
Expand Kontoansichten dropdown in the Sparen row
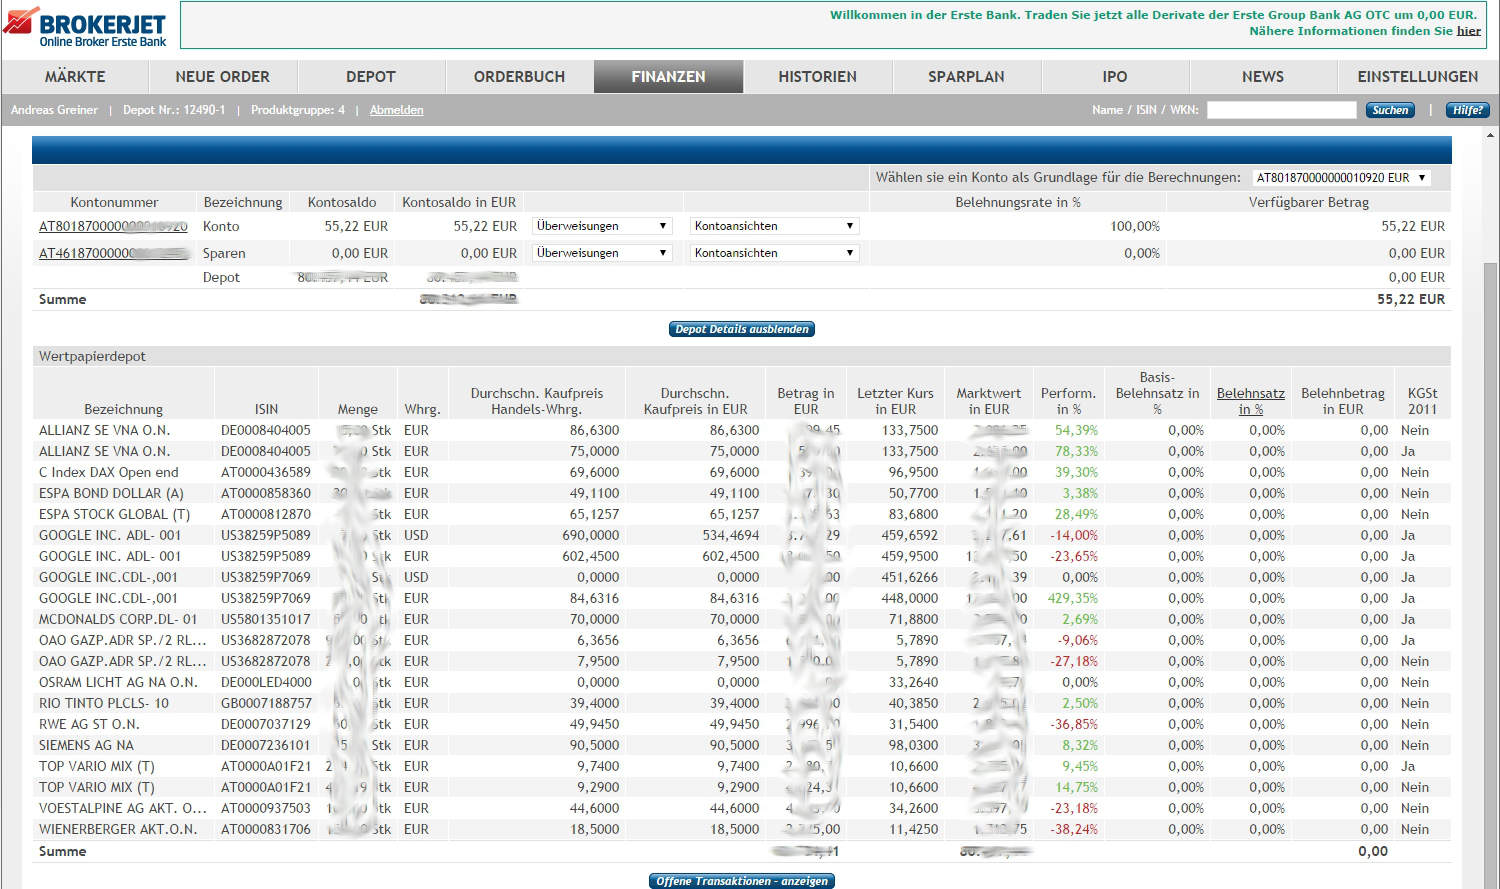pos(774,253)
